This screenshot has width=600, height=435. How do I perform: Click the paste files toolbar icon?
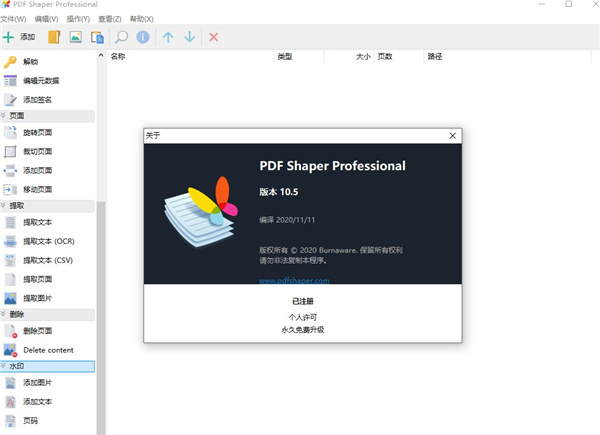[x=97, y=37]
